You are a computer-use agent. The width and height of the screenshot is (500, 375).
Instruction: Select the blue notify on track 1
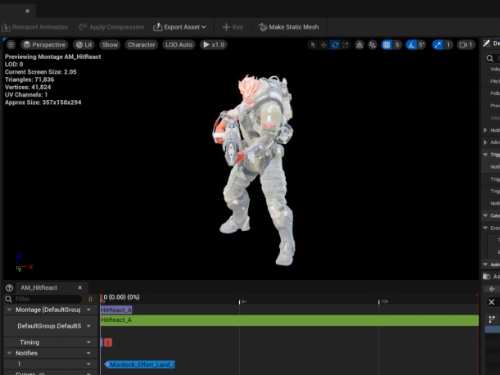(x=140, y=364)
